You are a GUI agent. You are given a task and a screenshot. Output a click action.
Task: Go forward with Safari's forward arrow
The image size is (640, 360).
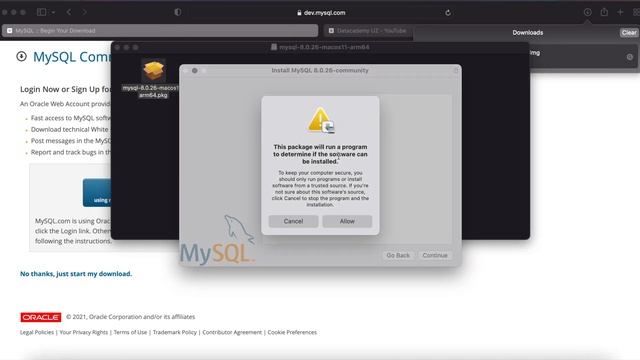click(x=84, y=12)
